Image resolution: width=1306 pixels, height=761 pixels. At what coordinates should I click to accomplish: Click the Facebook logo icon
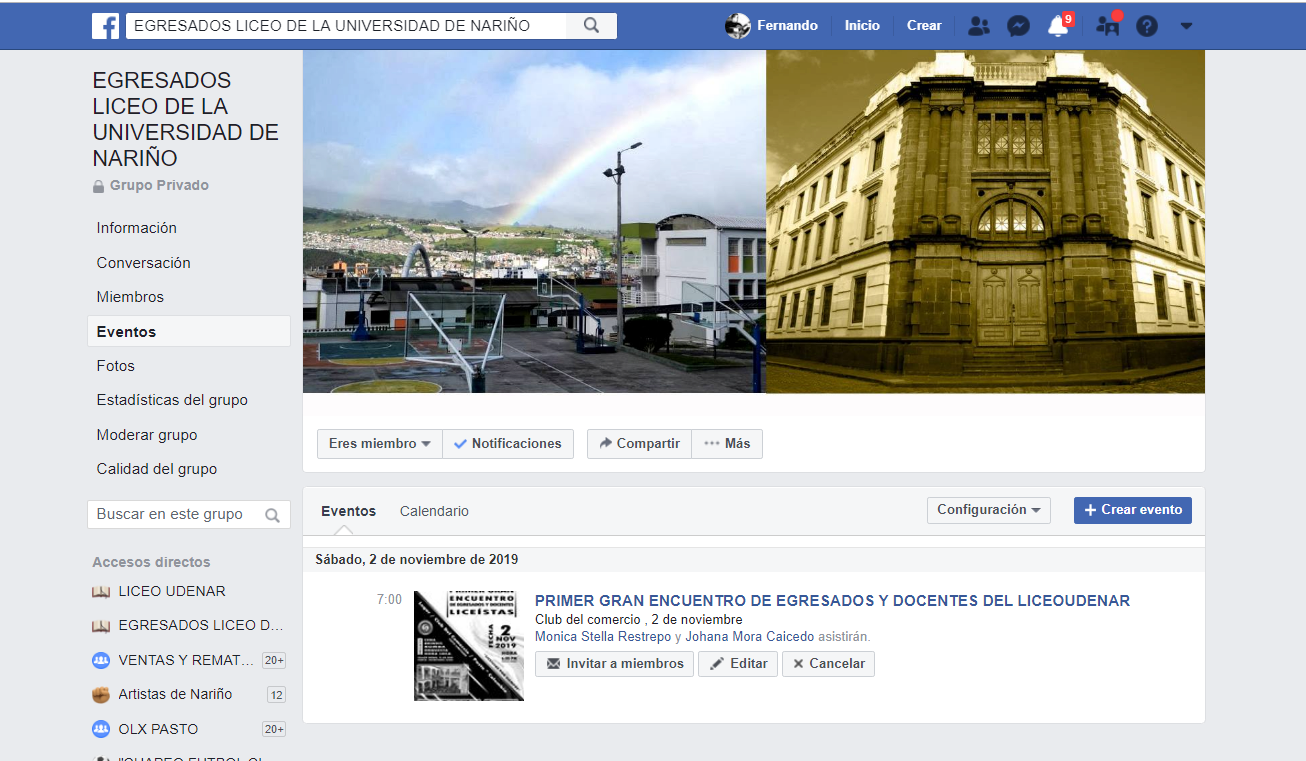click(x=105, y=26)
